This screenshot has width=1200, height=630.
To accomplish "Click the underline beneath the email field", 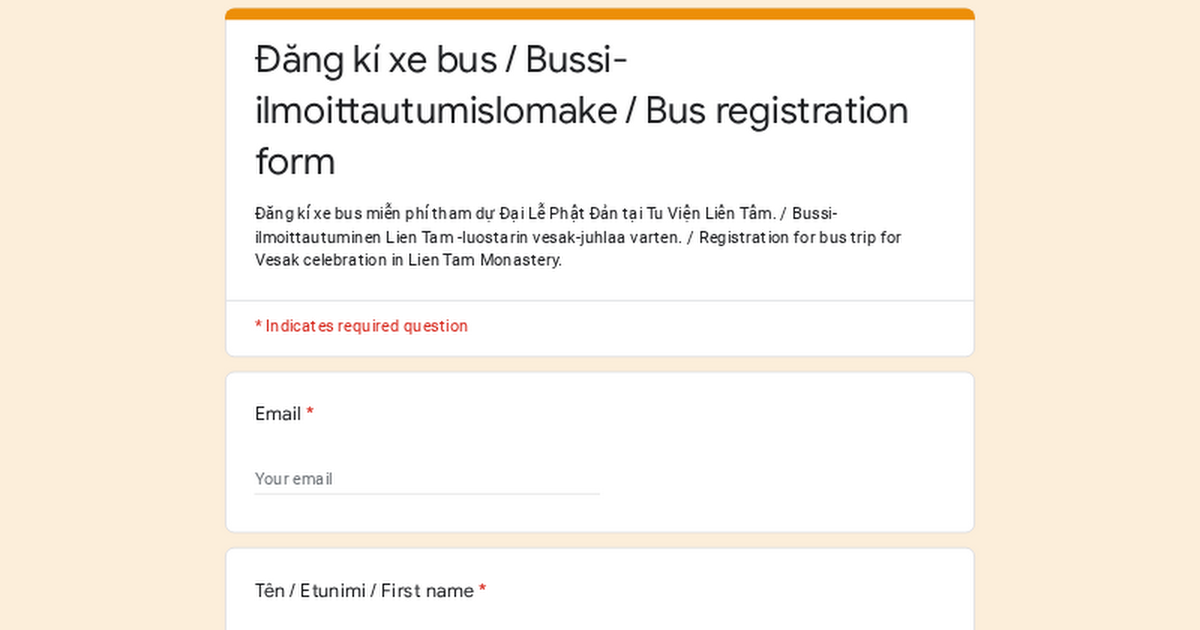I will point(427,494).
